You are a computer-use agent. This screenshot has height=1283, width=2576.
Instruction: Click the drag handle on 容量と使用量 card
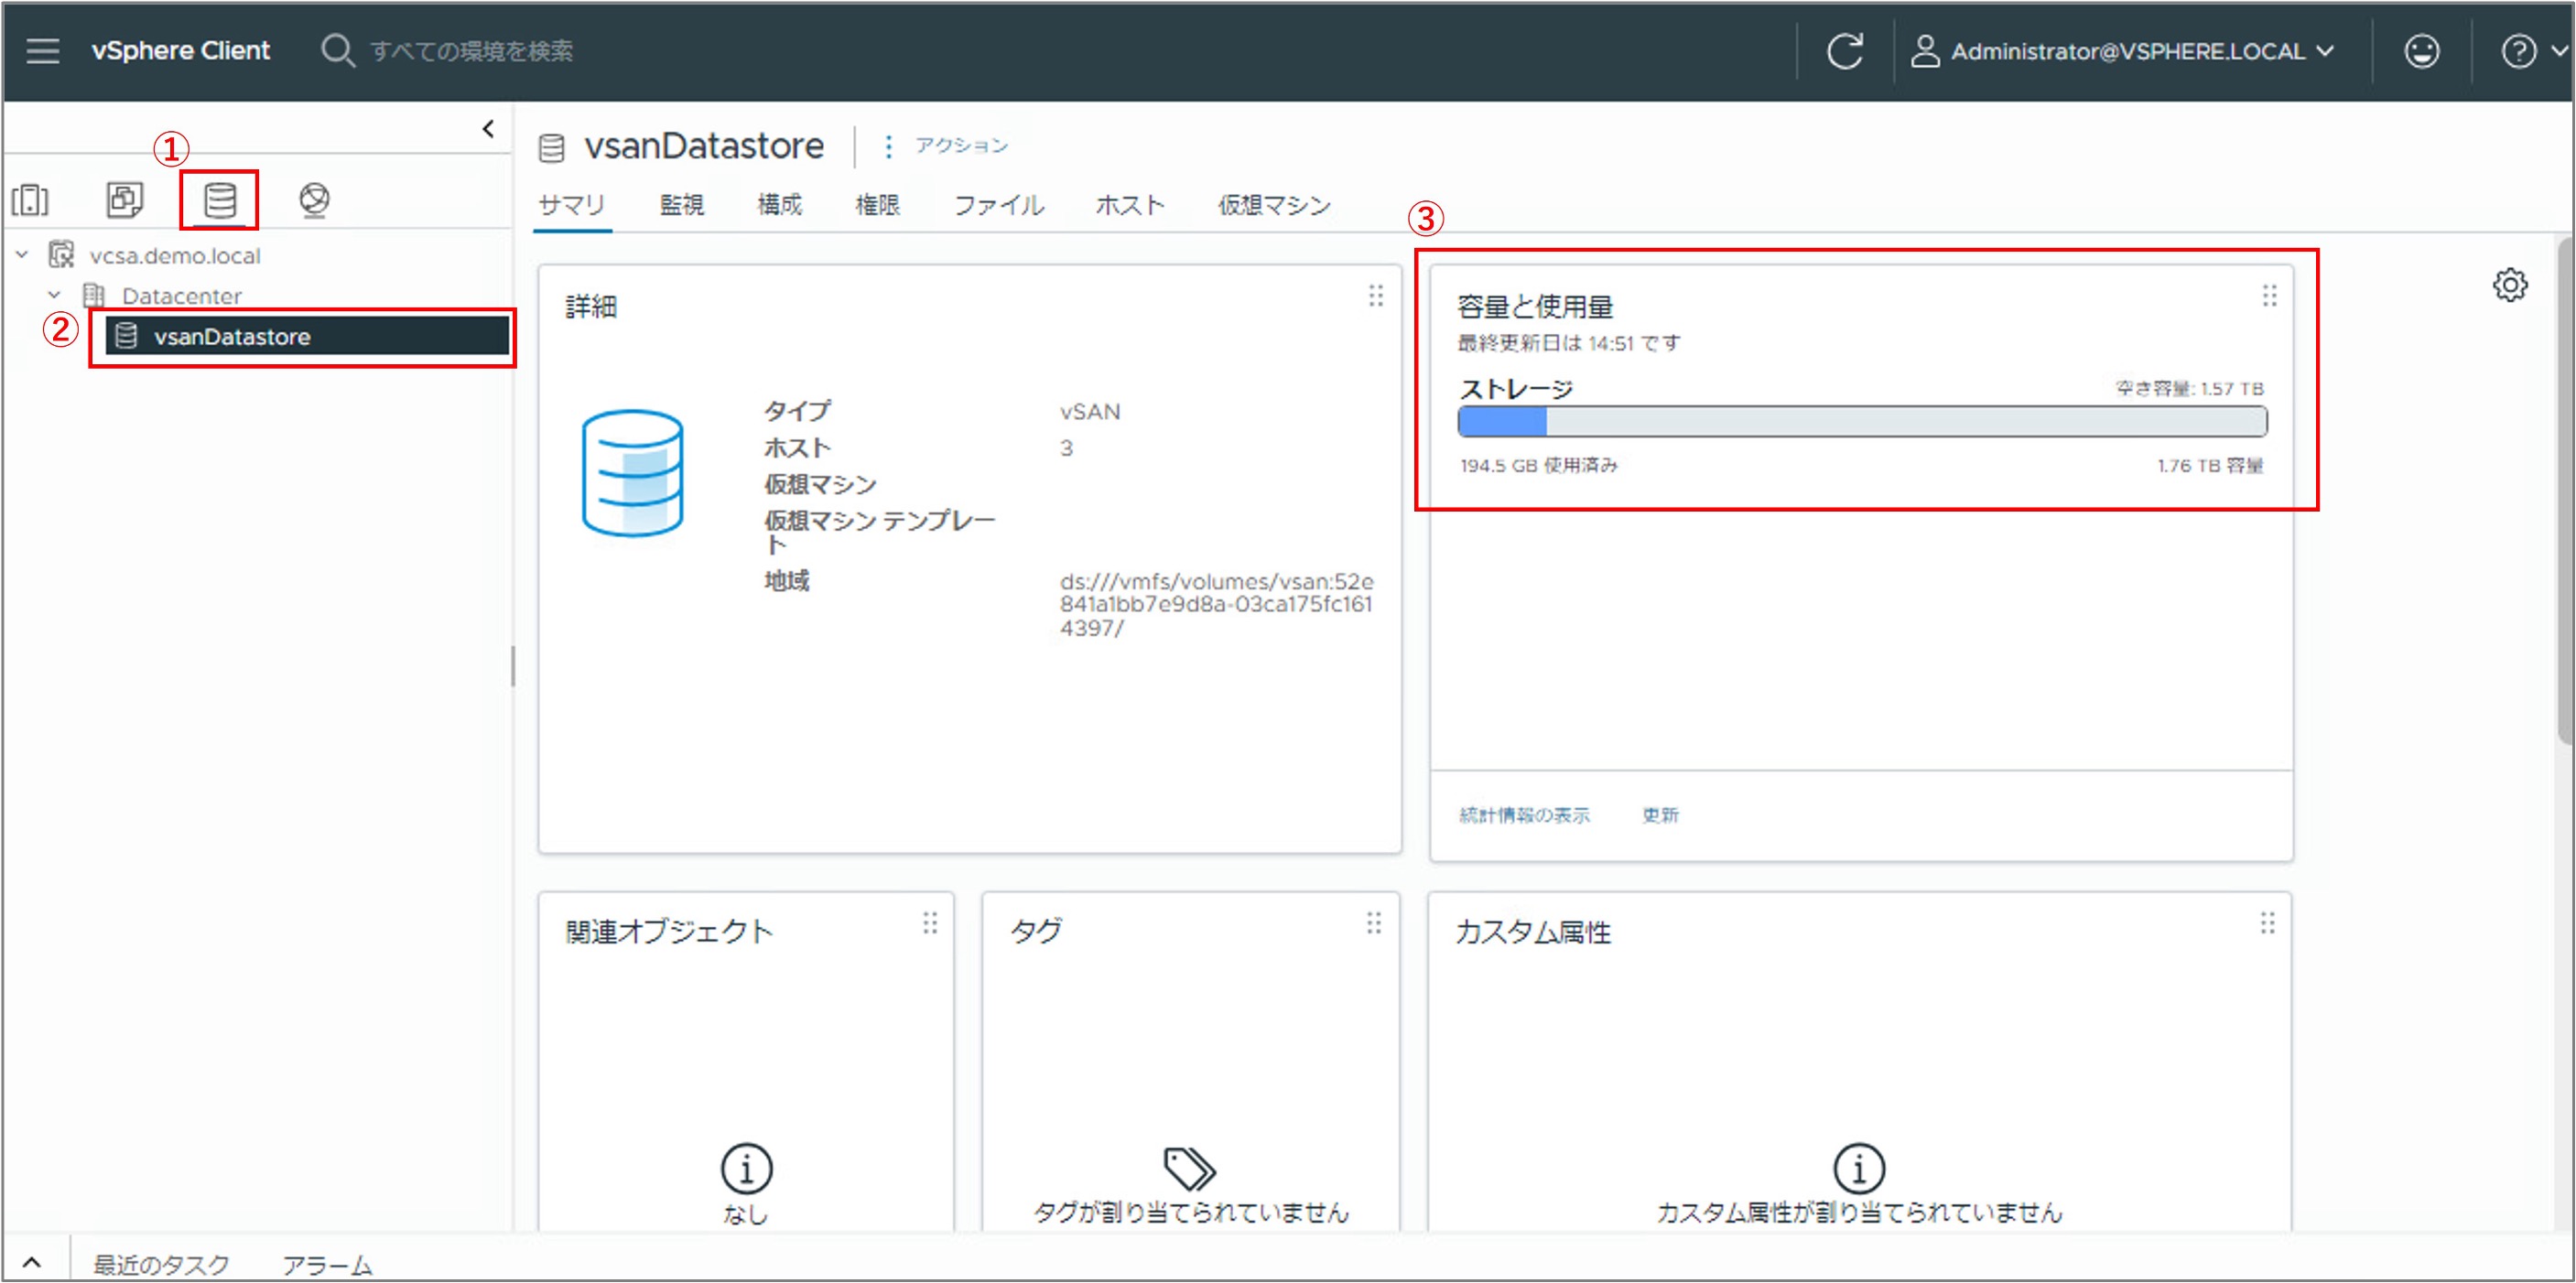pyautogui.click(x=2269, y=296)
